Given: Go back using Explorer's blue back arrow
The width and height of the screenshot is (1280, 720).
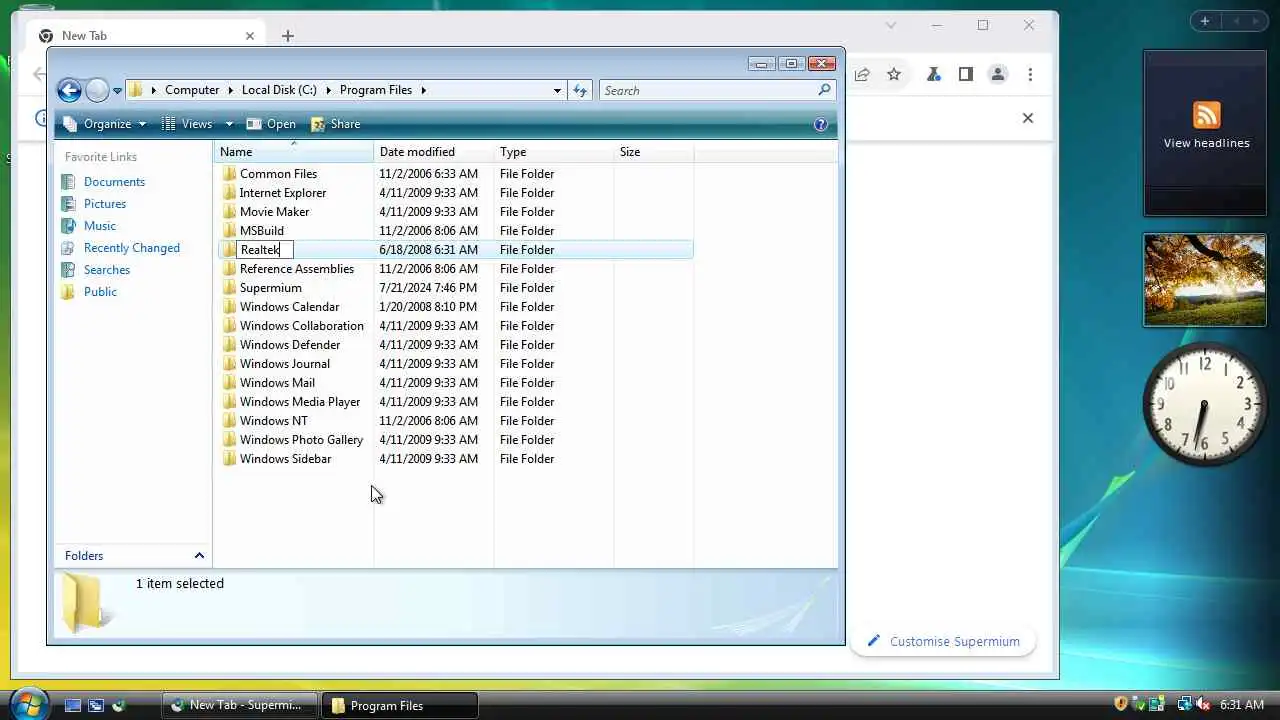Looking at the screenshot, I should coord(69,91).
